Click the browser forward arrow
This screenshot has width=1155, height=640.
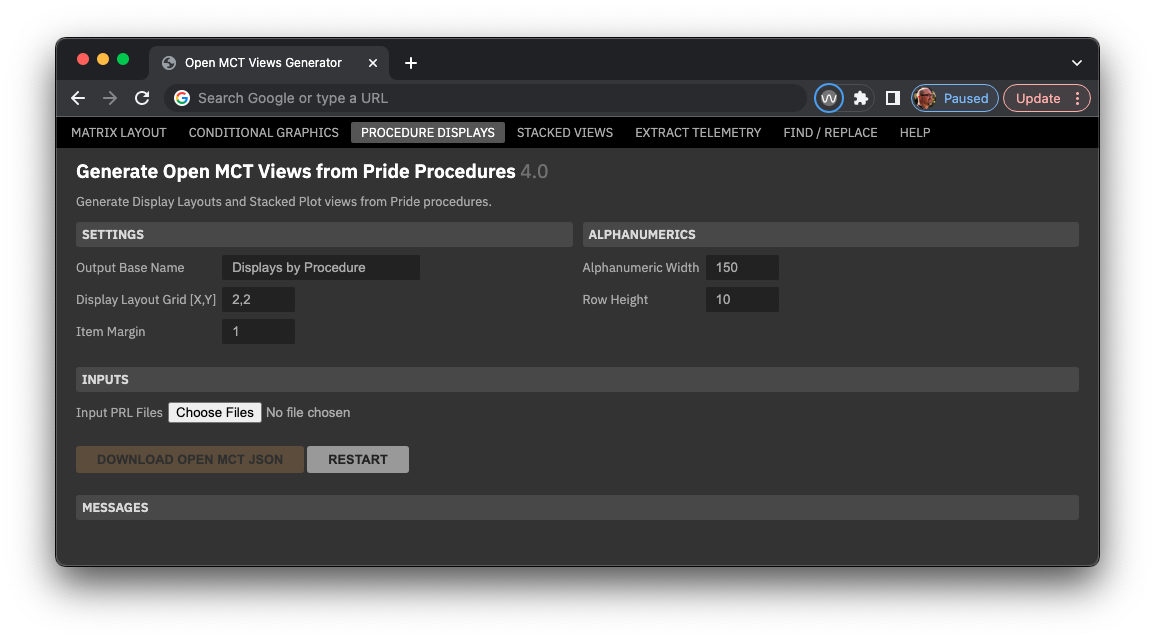pyautogui.click(x=110, y=98)
